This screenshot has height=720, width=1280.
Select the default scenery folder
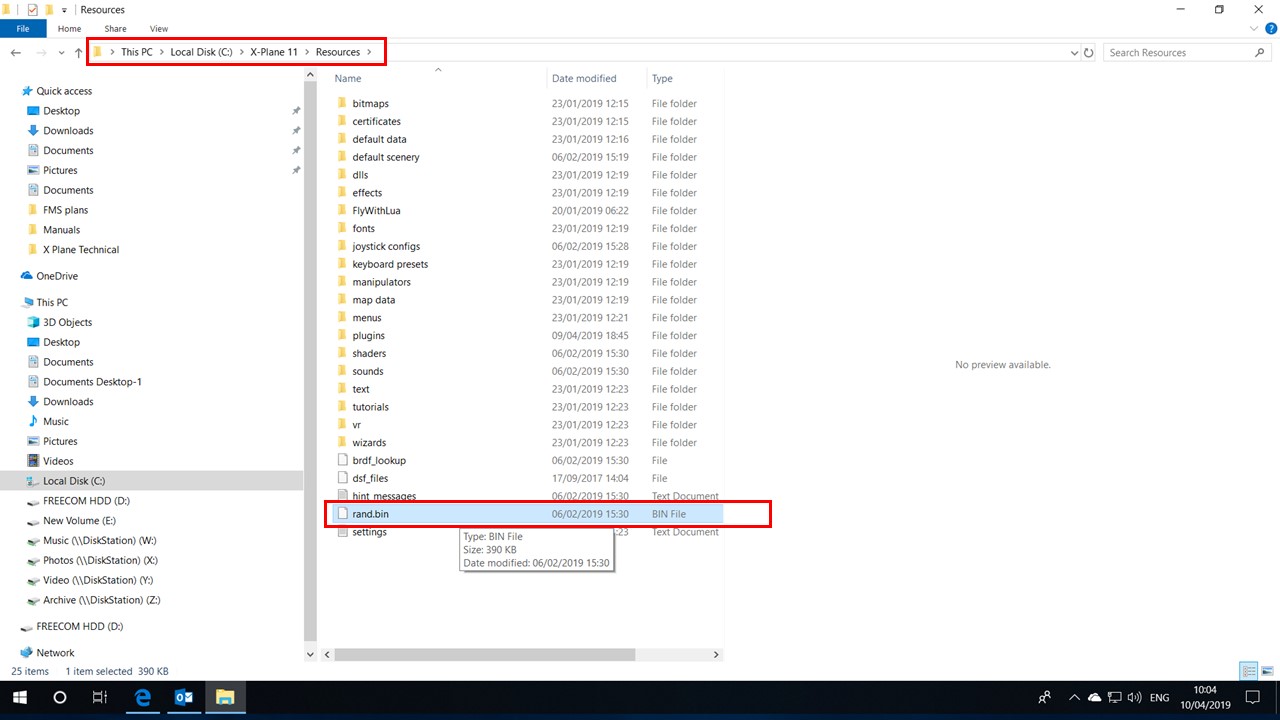coord(385,157)
